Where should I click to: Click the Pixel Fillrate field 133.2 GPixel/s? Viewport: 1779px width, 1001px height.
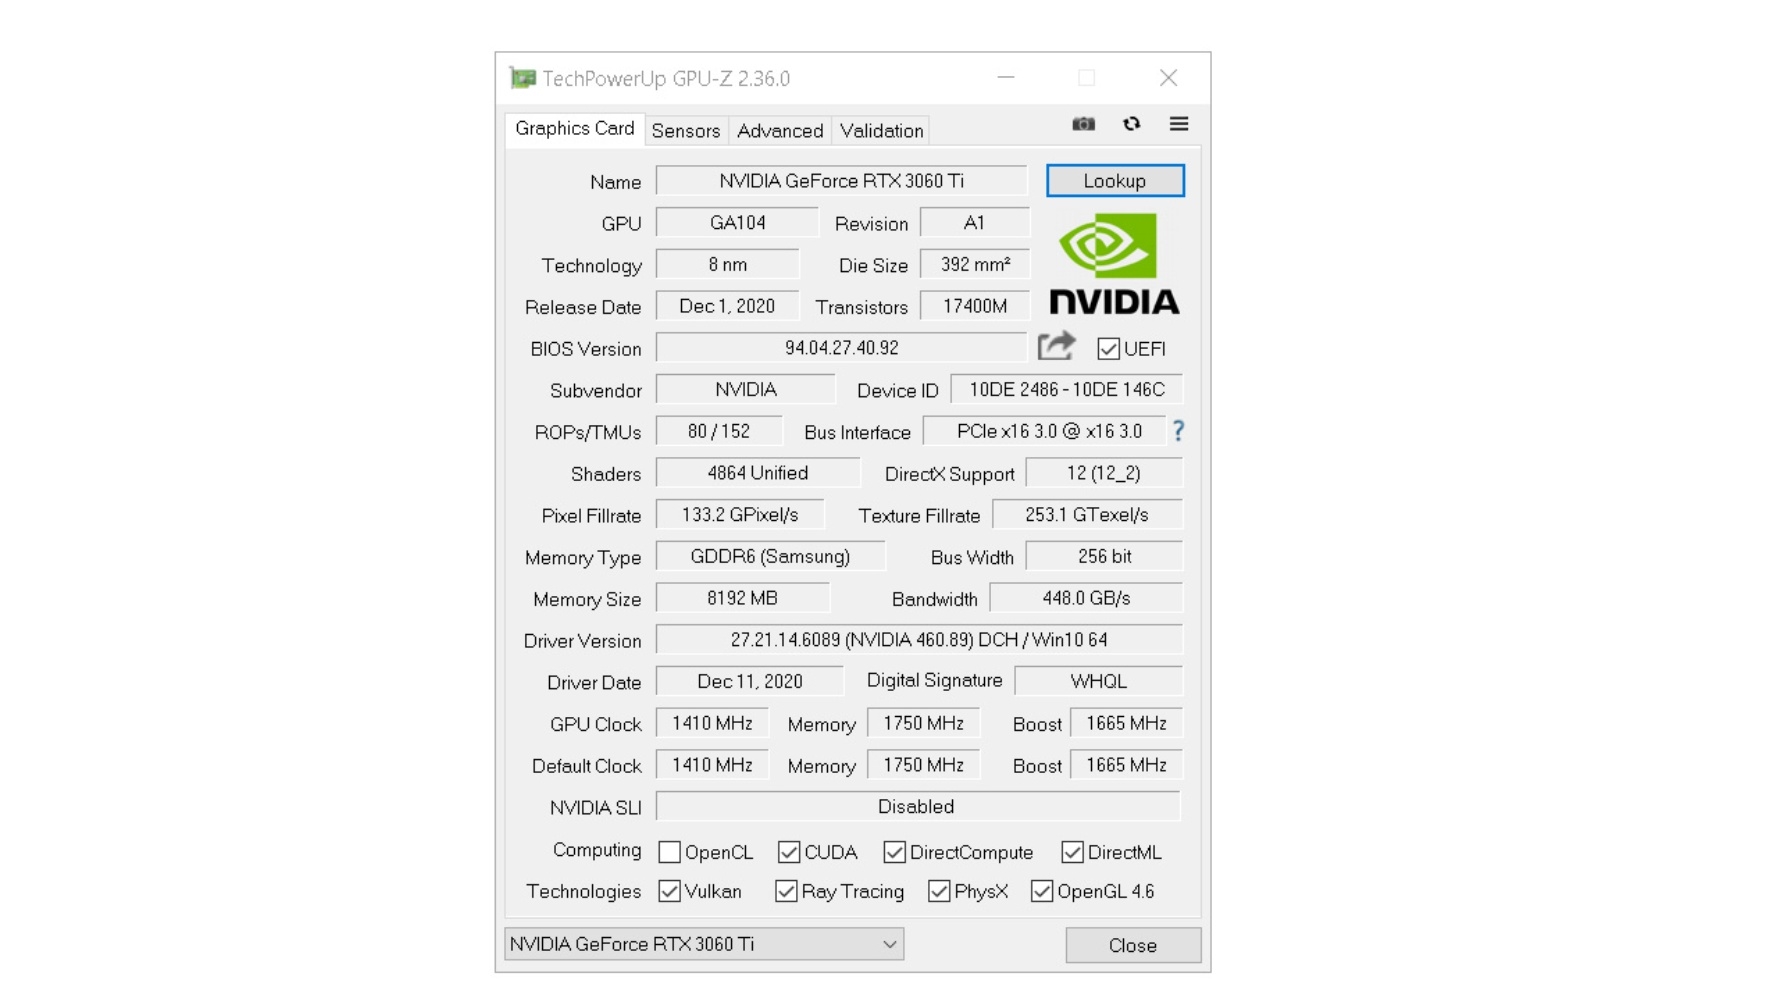(x=740, y=515)
